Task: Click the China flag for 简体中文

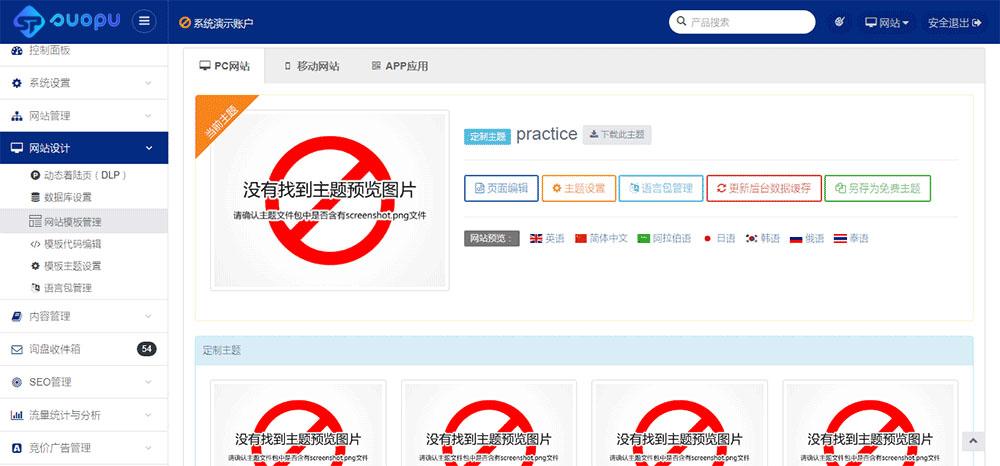Action: (x=580, y=238)
